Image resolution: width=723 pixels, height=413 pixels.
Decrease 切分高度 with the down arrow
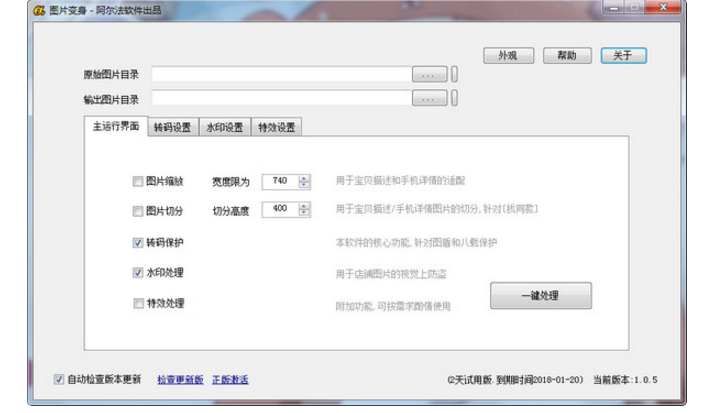[304, 213]
